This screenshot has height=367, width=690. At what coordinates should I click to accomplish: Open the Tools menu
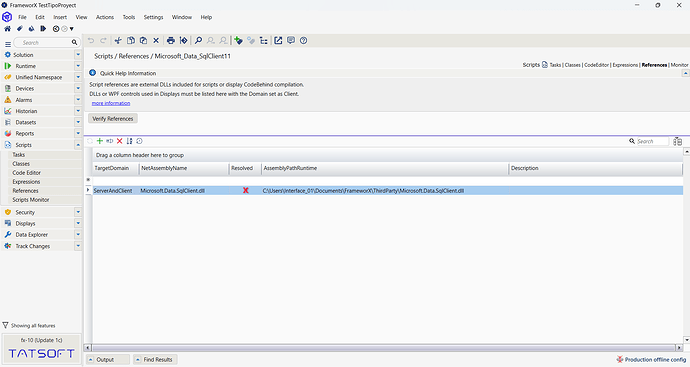[x=129, y=17]
